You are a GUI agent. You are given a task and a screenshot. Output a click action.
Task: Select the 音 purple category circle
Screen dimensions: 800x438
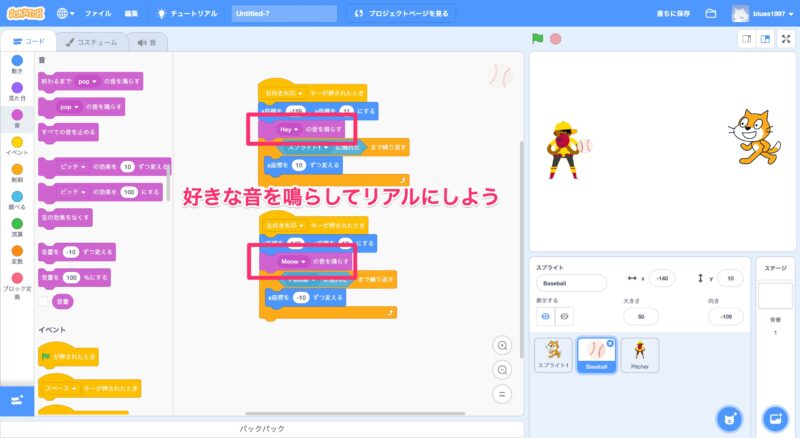point(16,118)
